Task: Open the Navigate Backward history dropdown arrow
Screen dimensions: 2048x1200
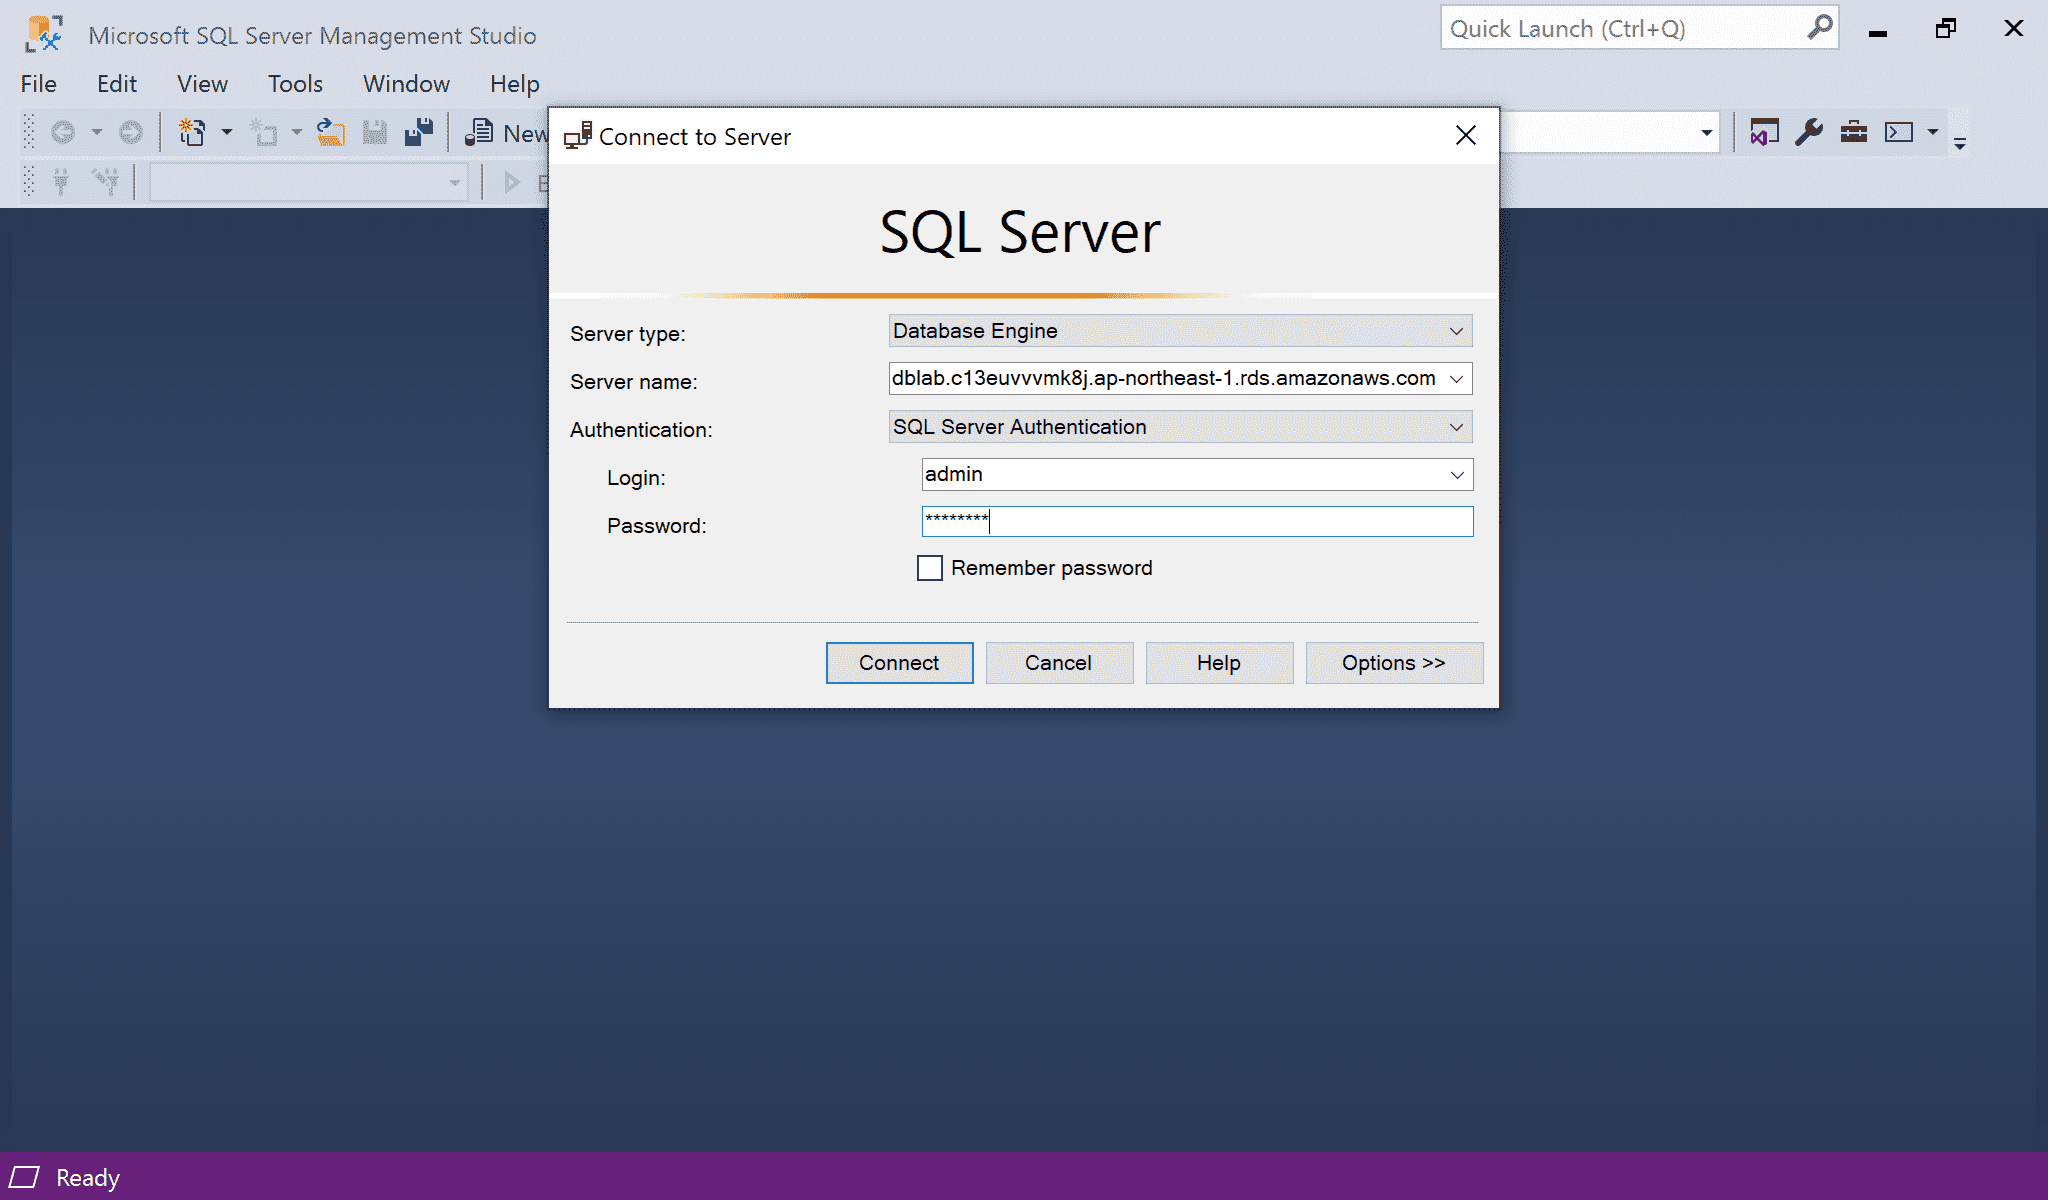Action: 97,132
